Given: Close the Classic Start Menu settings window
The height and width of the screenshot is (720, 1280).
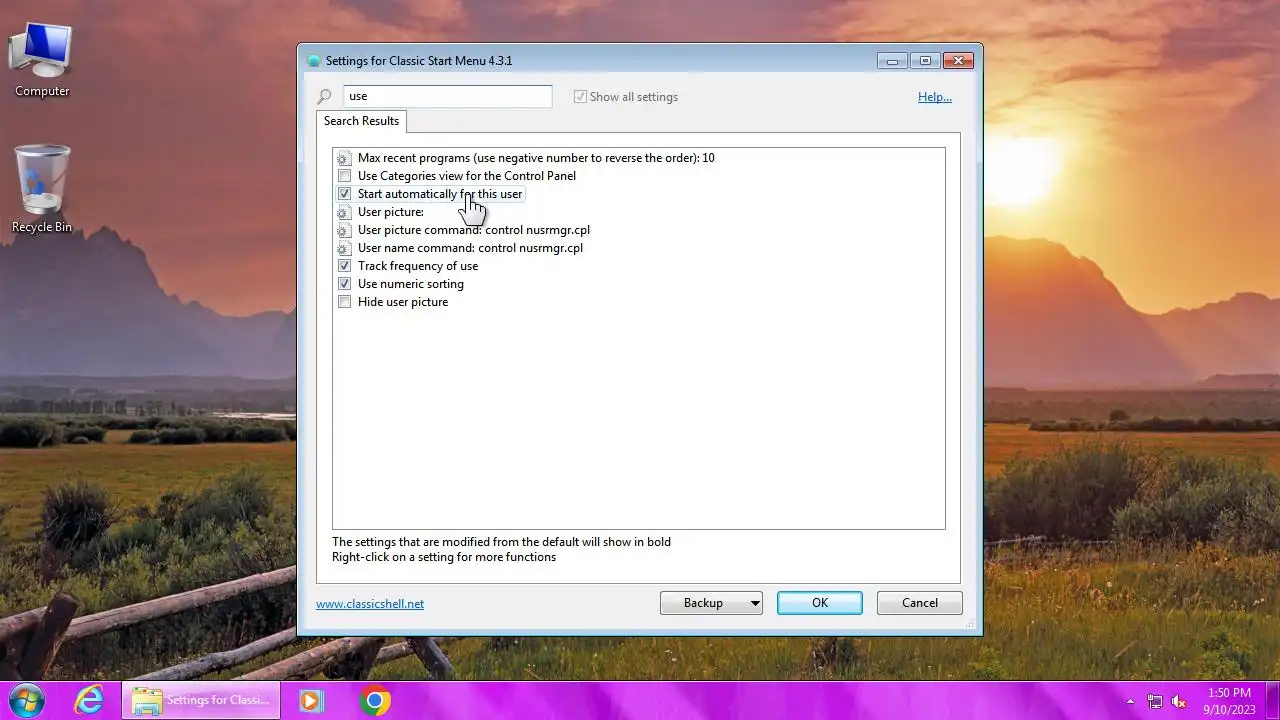Looking at the screenshot, I should (958, 61).
